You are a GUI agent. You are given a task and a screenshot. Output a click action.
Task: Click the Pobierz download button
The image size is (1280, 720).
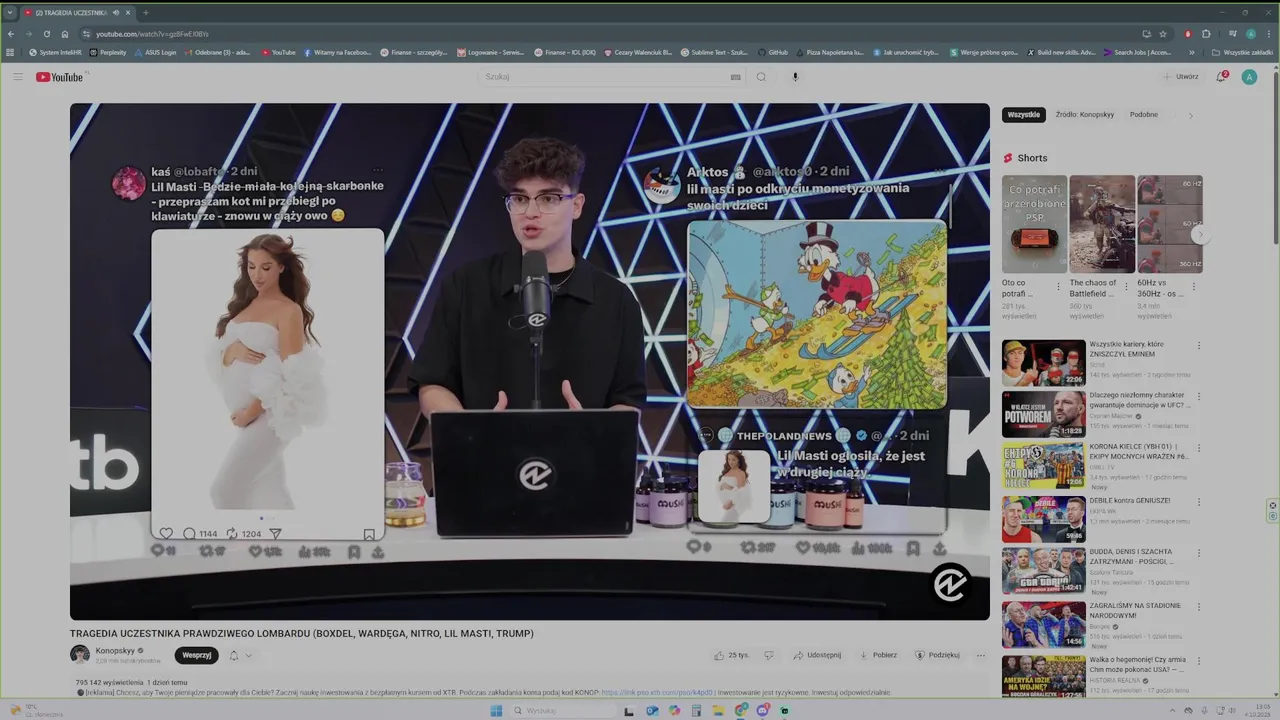click(x=878, y=655)
